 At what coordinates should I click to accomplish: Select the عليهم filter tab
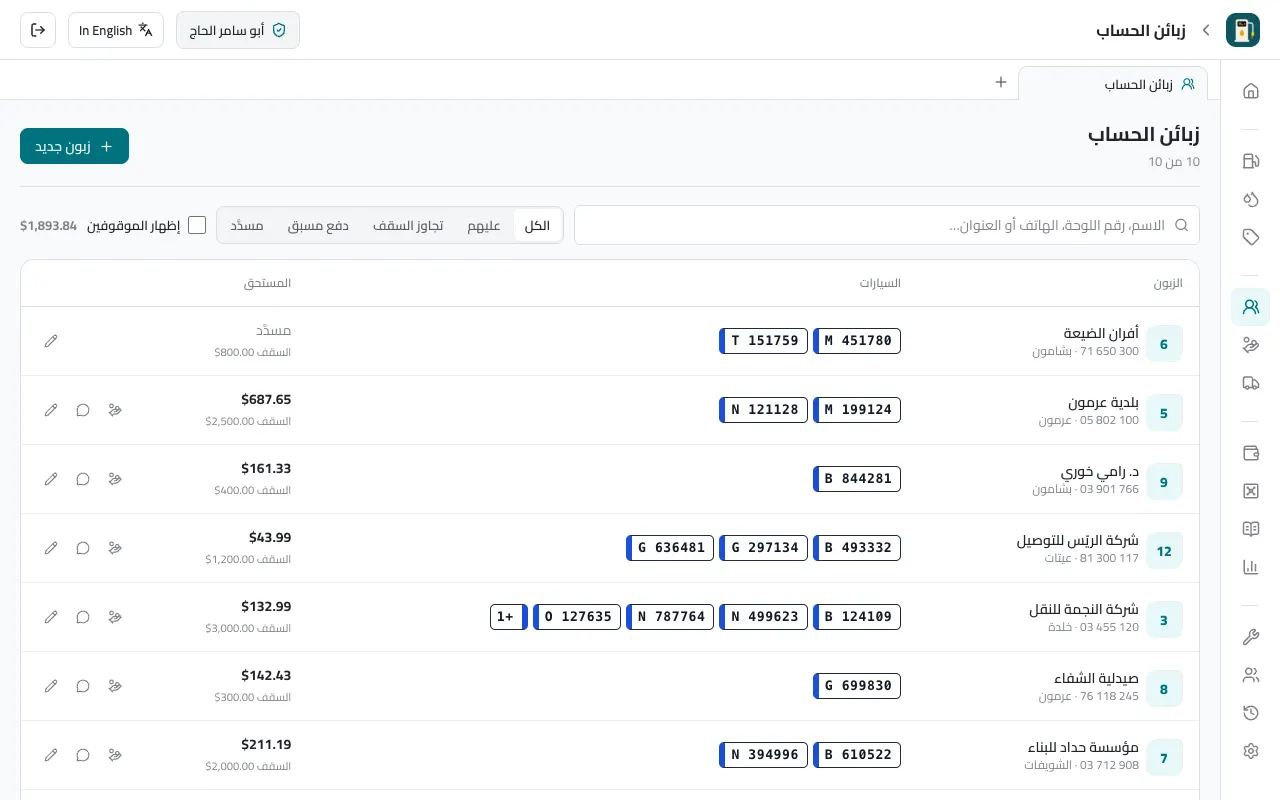coord(484,225)
